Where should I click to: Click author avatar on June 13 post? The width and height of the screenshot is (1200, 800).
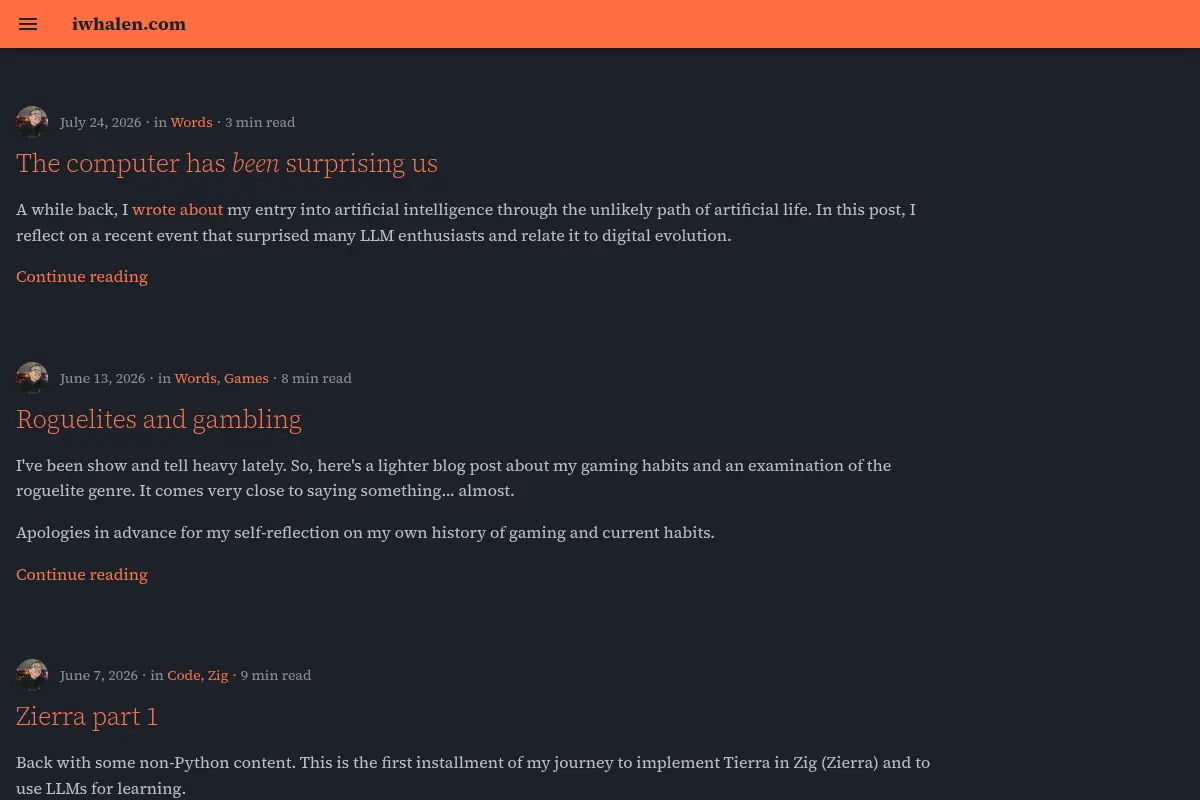32,378
